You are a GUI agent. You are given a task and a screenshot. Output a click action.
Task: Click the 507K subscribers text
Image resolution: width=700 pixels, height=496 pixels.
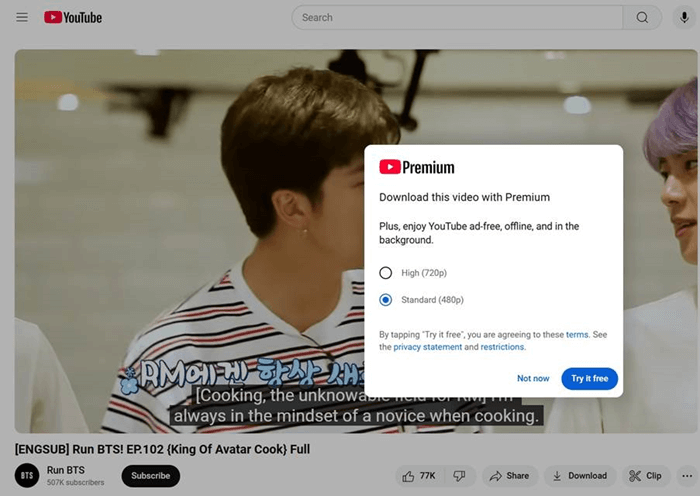pos(75,483)
